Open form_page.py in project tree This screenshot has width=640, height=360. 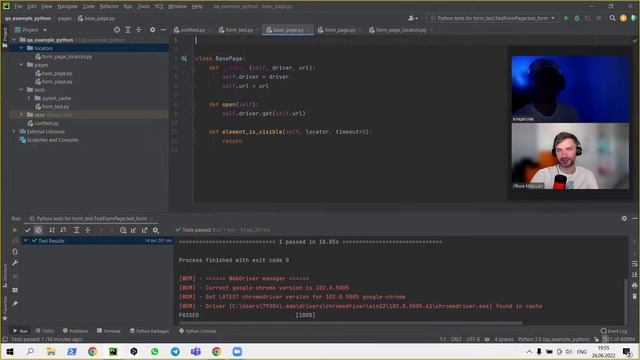coord(54,82)
